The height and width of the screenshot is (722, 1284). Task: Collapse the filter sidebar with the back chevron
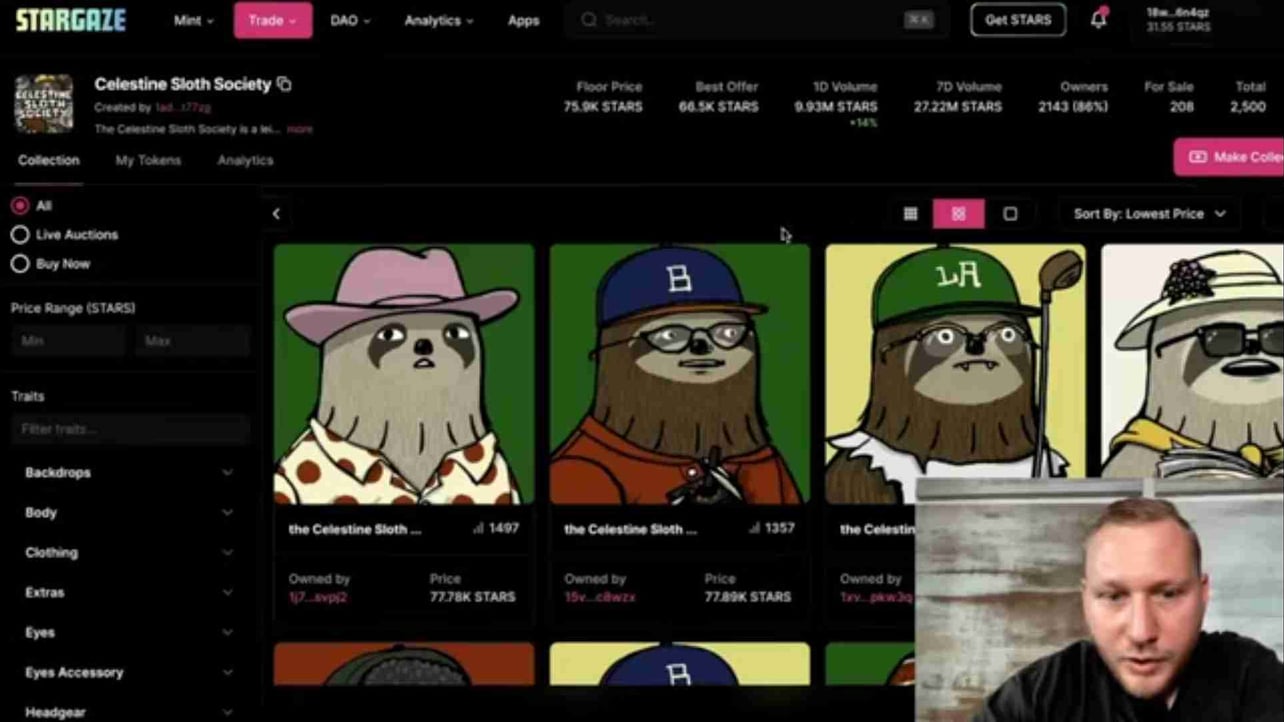[x=276, y=213]
